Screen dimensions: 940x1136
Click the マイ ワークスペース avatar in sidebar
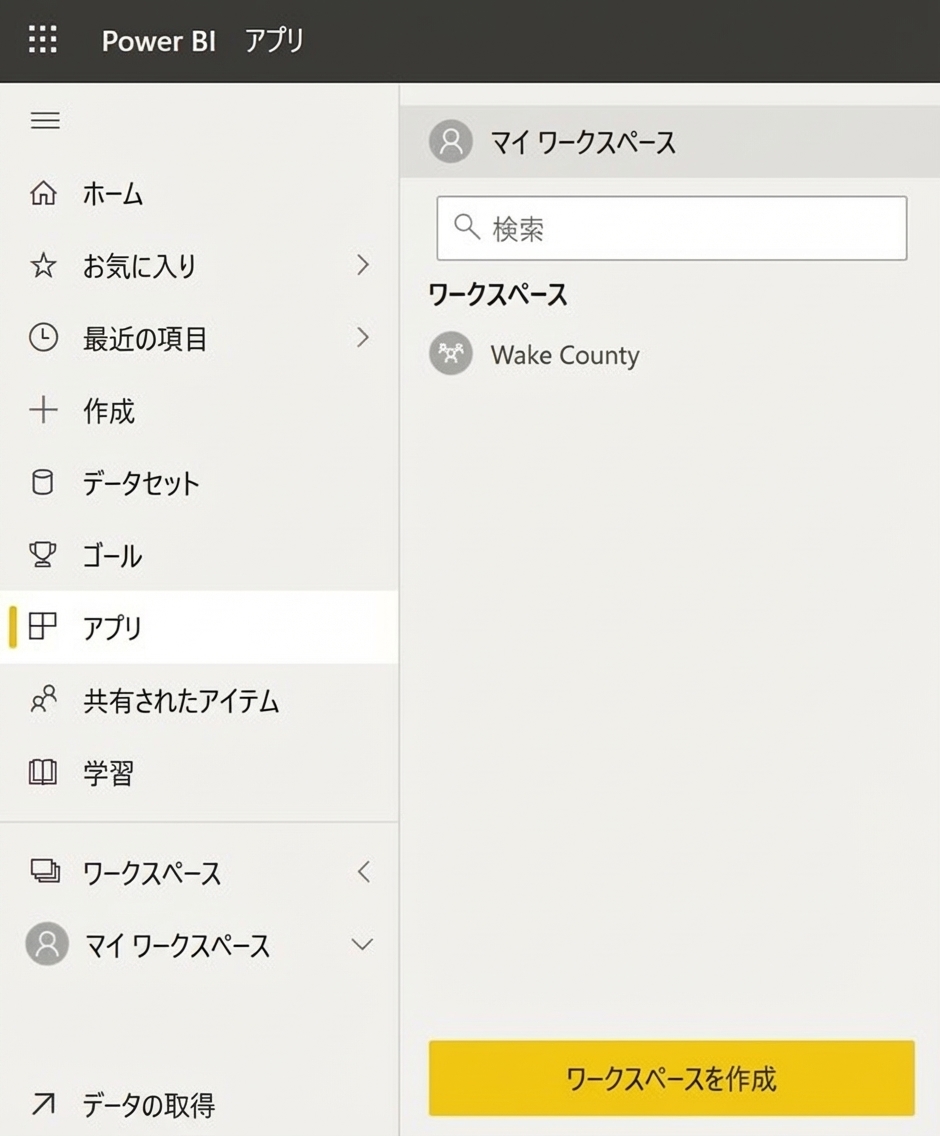point(47,944)
